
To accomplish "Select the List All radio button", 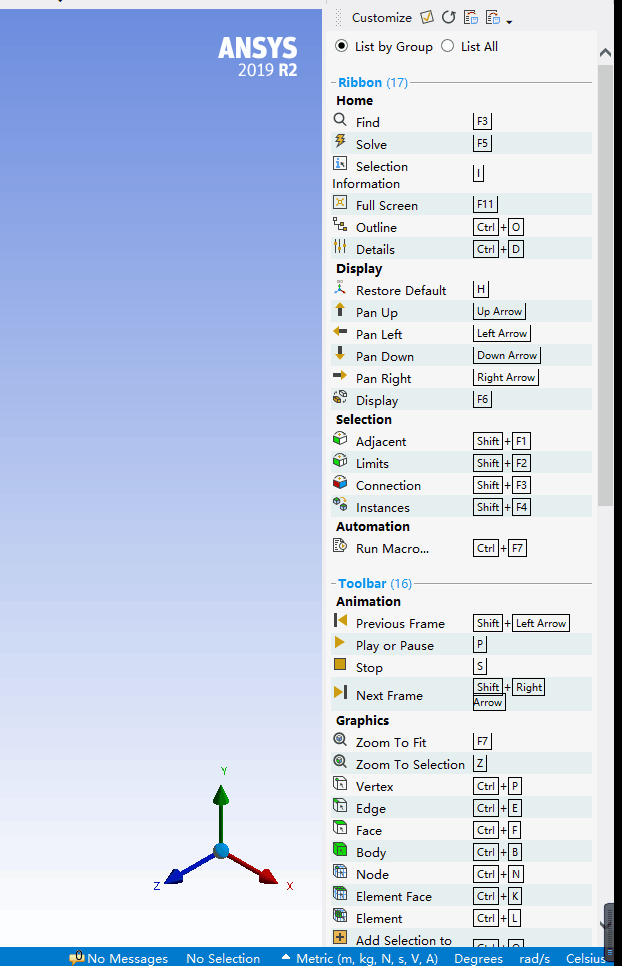I will point(448,46).
